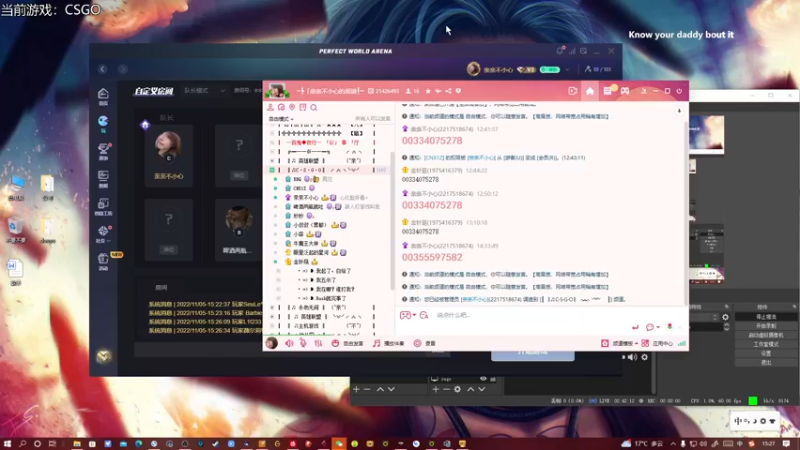The image size is (800, 450).
Task: Start the recording button in channel bottom bar
Action: (x=424, y=343)
